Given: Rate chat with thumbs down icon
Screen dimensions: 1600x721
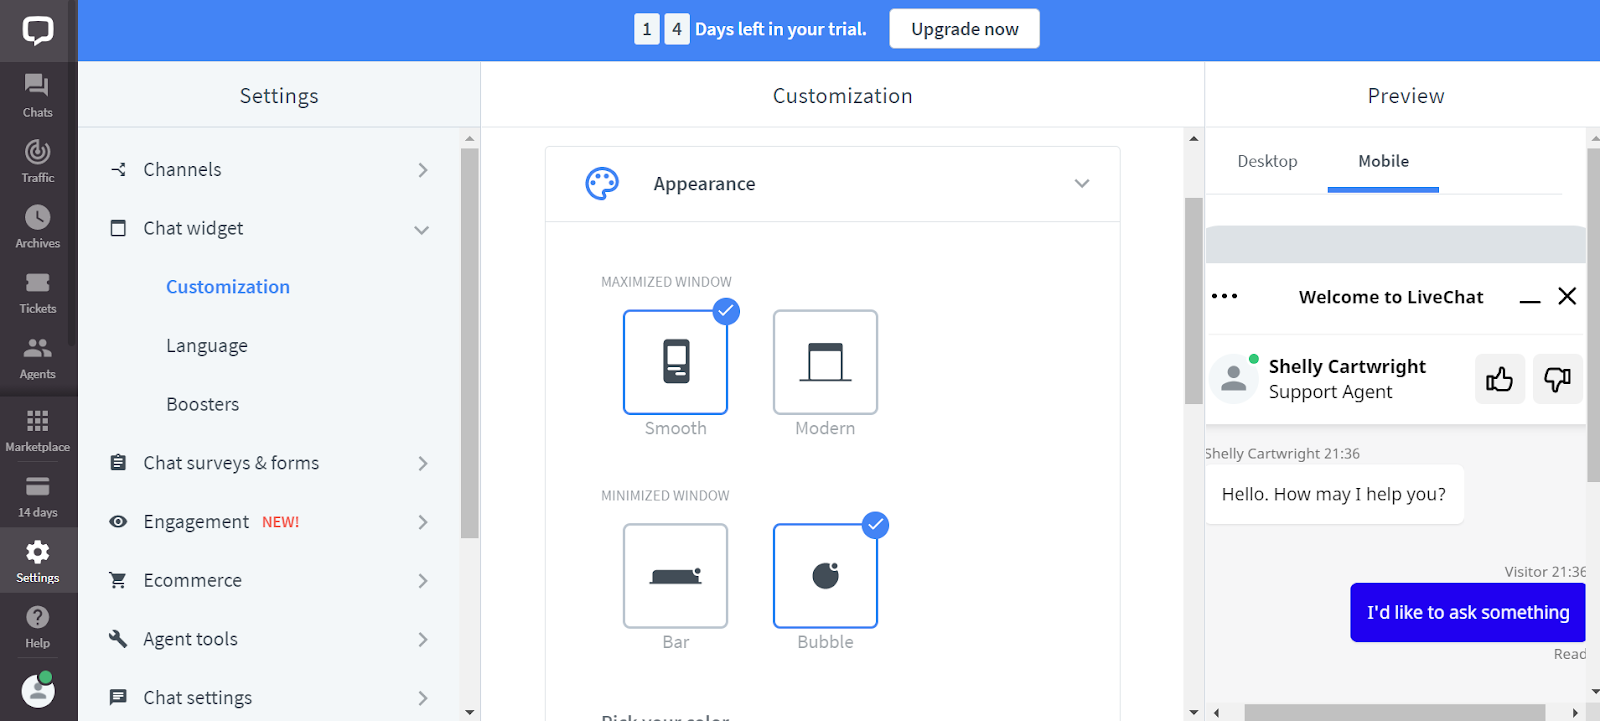Looking at the screenshot, I should click(1557, 379).
